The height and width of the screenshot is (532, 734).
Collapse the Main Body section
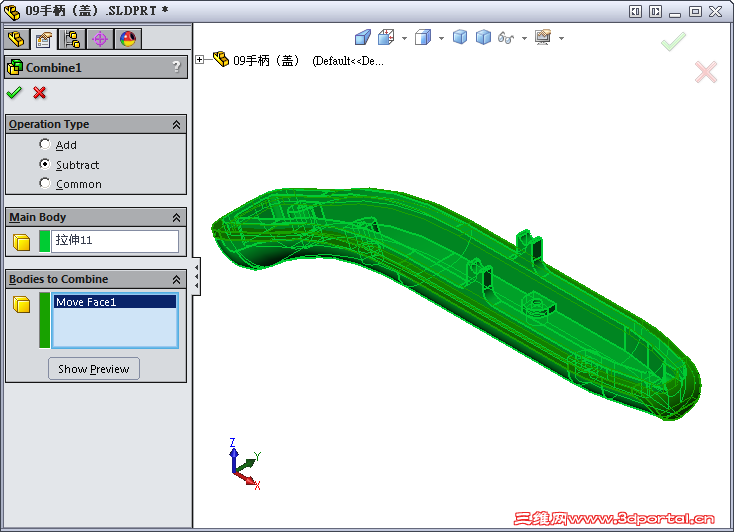[x=176, y=217]
